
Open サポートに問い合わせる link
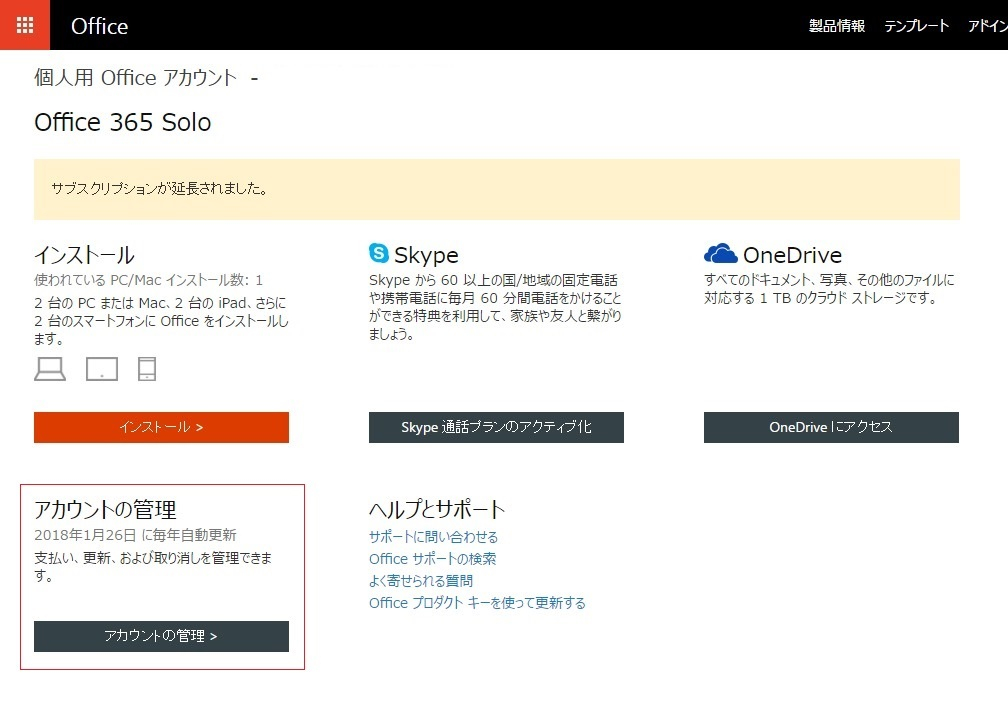433,537
